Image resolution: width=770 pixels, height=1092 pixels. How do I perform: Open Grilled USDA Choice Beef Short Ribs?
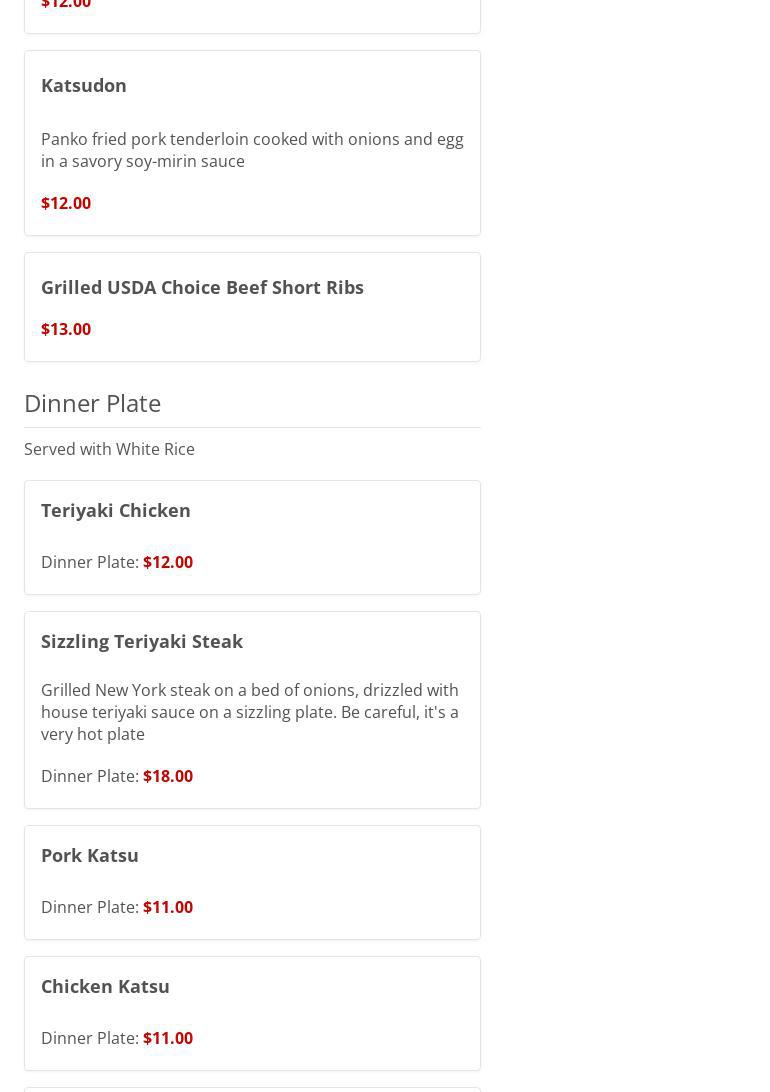click(x=202, y=287)
